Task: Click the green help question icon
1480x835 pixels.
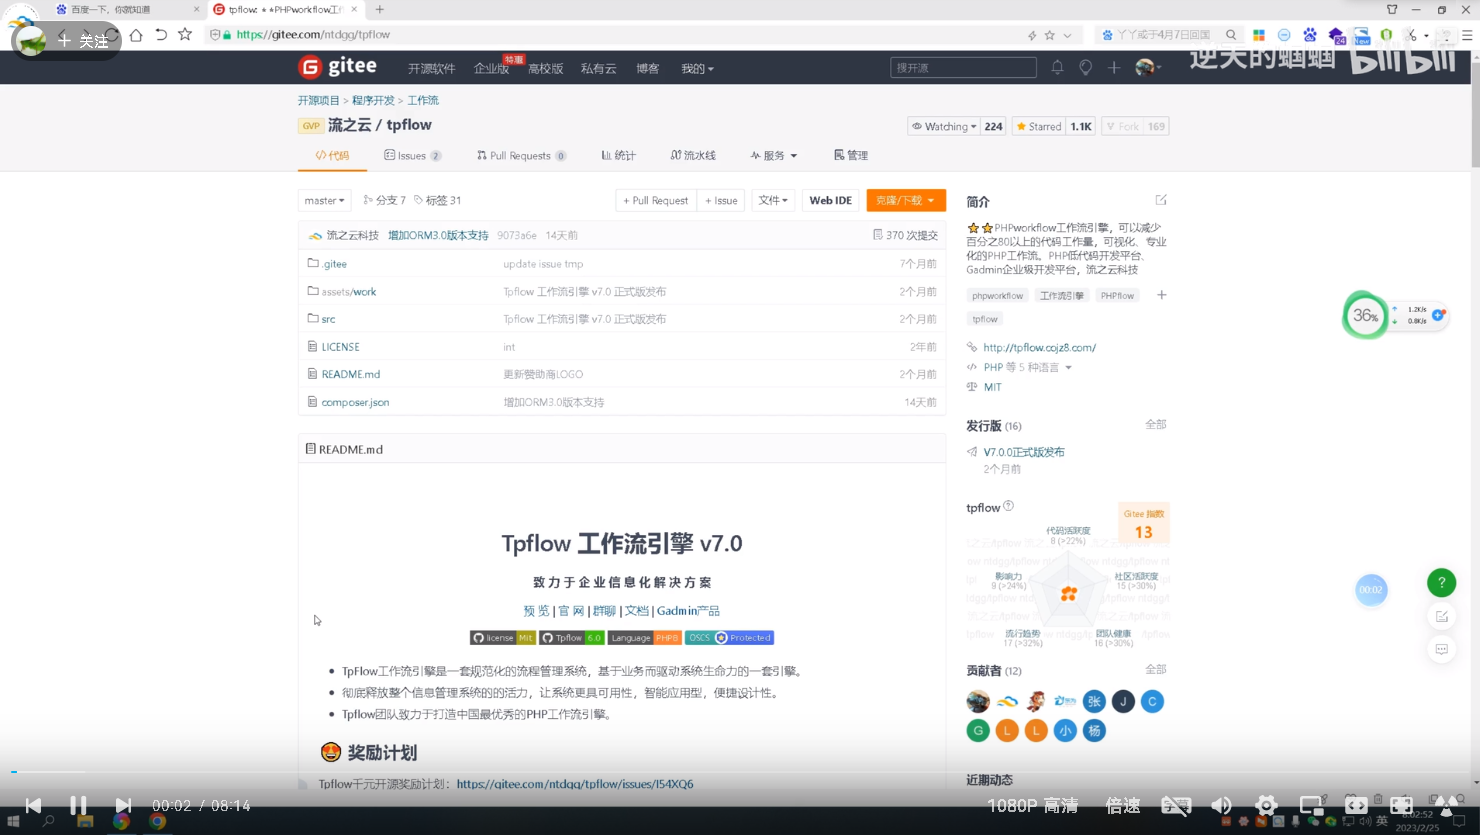Action: pos(1441,582)
